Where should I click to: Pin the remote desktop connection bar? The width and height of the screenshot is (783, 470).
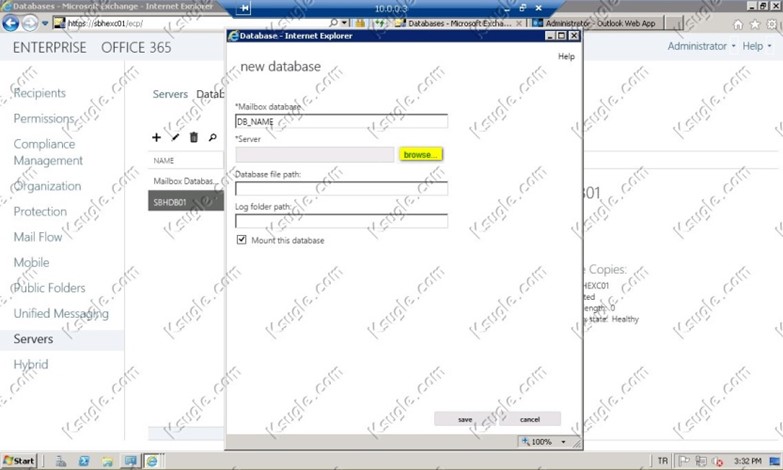click(245, 8)
